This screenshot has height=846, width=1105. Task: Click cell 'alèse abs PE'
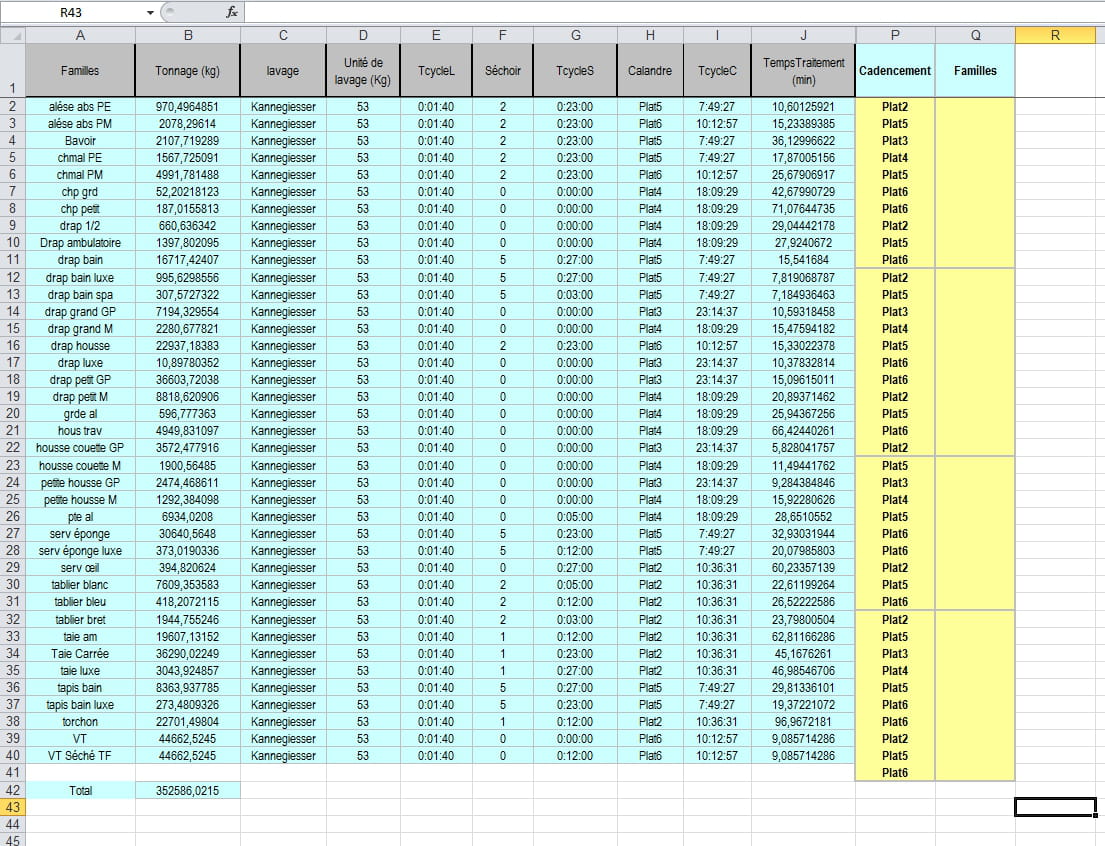[80, 106]
